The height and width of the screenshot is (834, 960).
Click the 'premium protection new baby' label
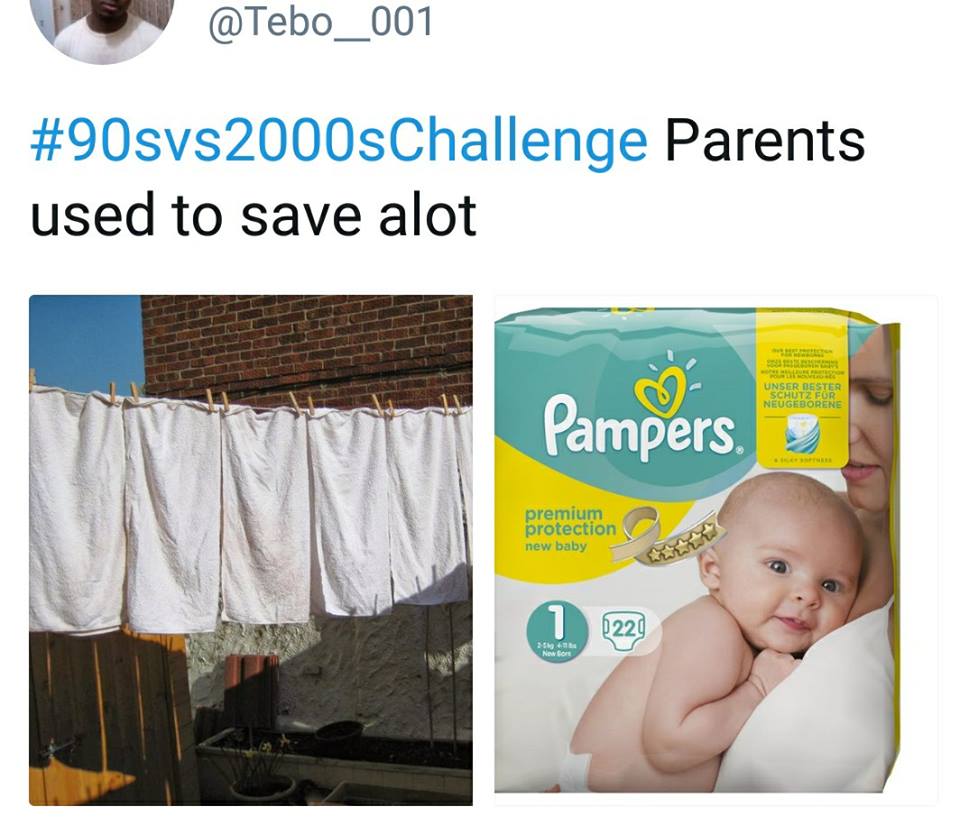click(x=570, y=529)
